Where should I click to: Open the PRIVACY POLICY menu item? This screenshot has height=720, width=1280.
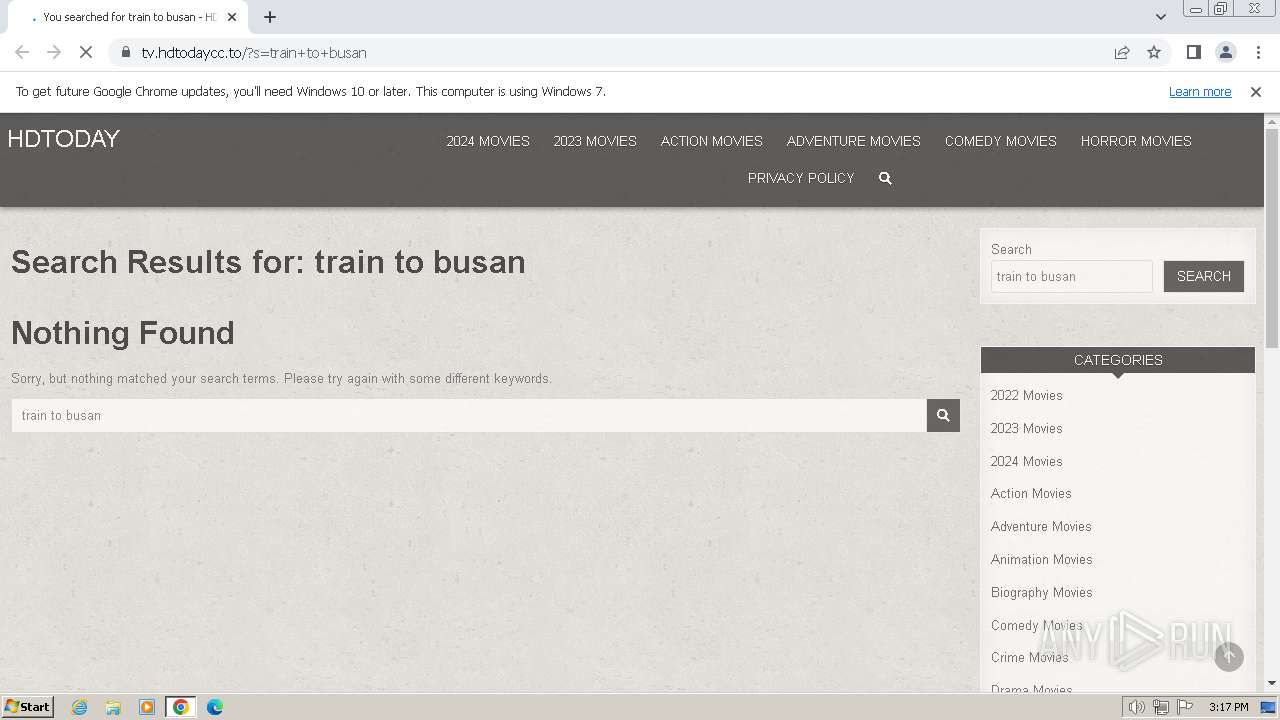pos(801,178)
